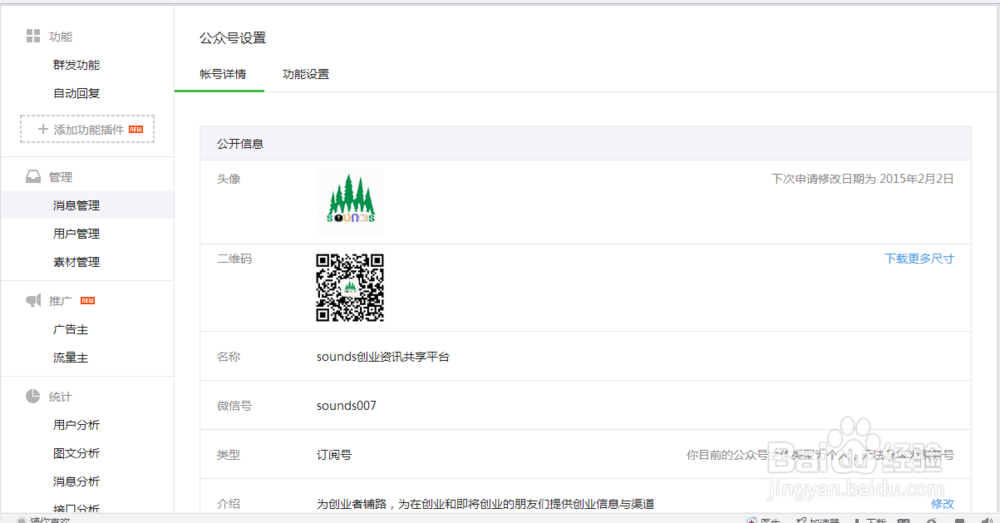Click the 修改 link in 介绍 row
The height and width of the screenshot is (523, 1000).
point(943,504)
